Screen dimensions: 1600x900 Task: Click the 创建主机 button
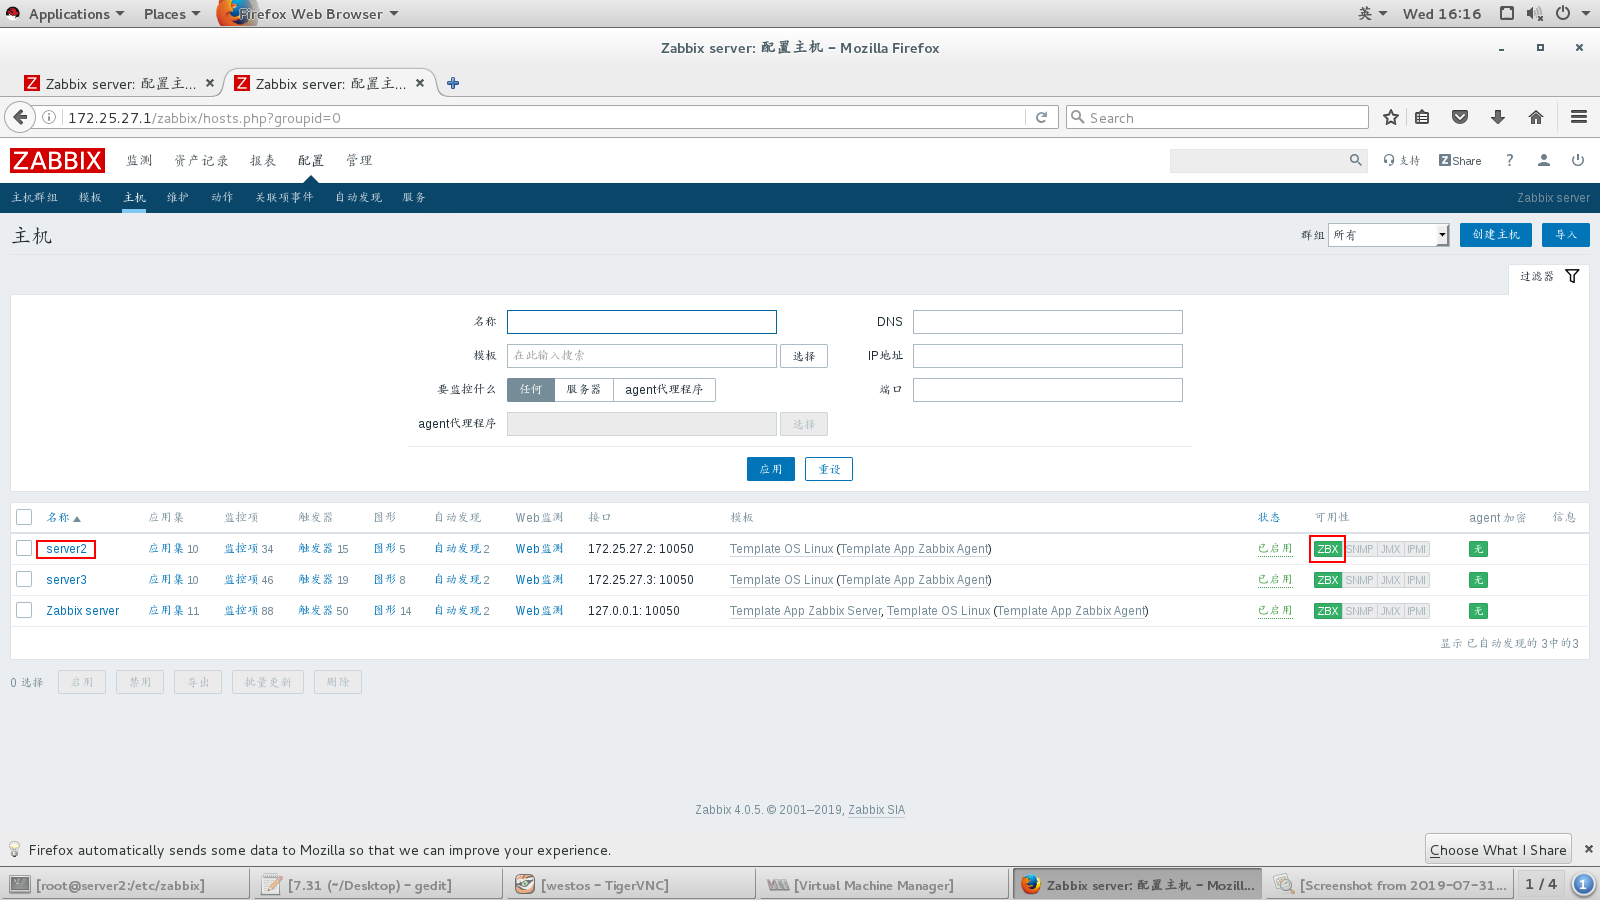click(x=1496, y=235)
